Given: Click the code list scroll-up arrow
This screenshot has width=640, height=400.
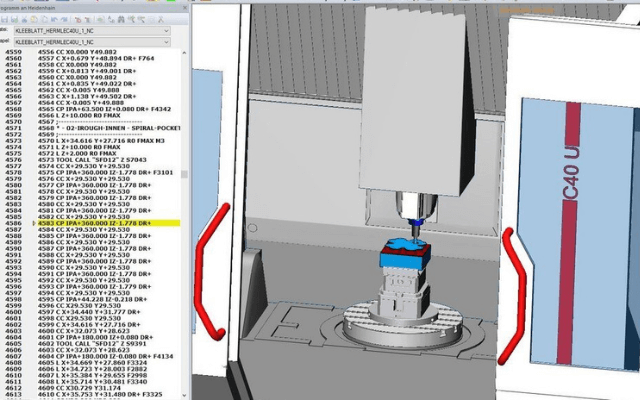Looking at the screenshot, I should point(183,54).
